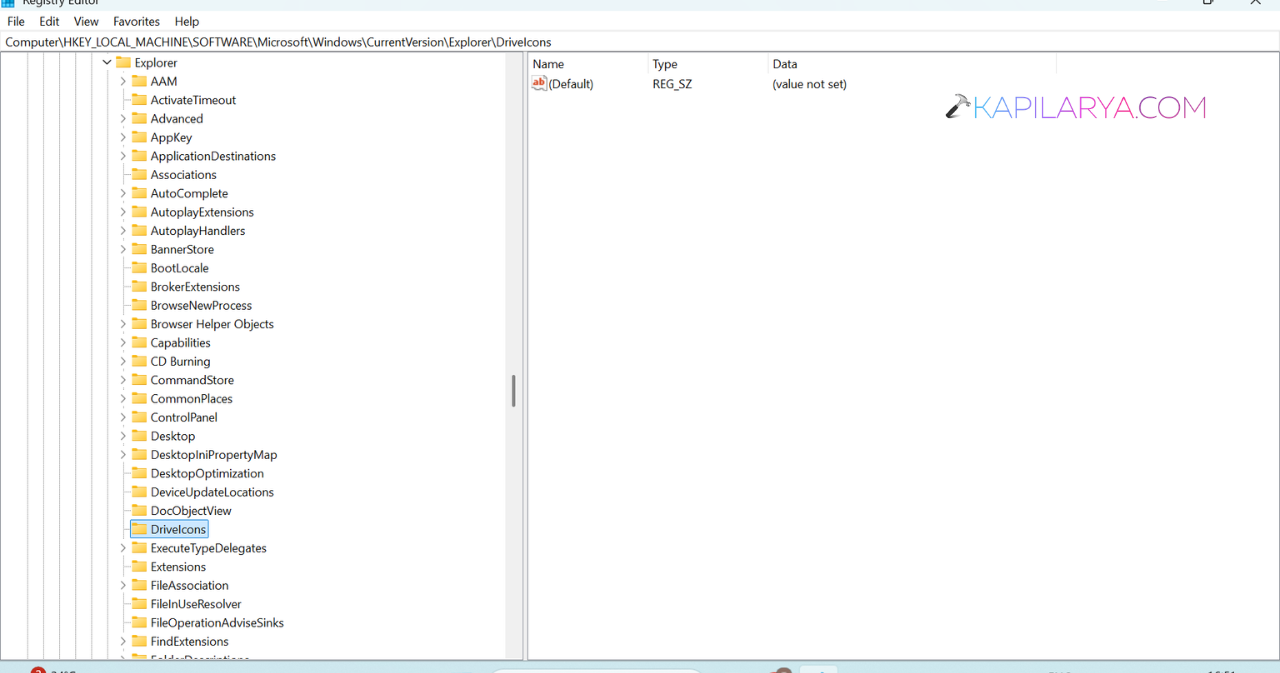Image resolution: width=1280 pixels, height=673 pixels.
Task: Expand the BannerStore key
Action: click(x=123, y=250)
